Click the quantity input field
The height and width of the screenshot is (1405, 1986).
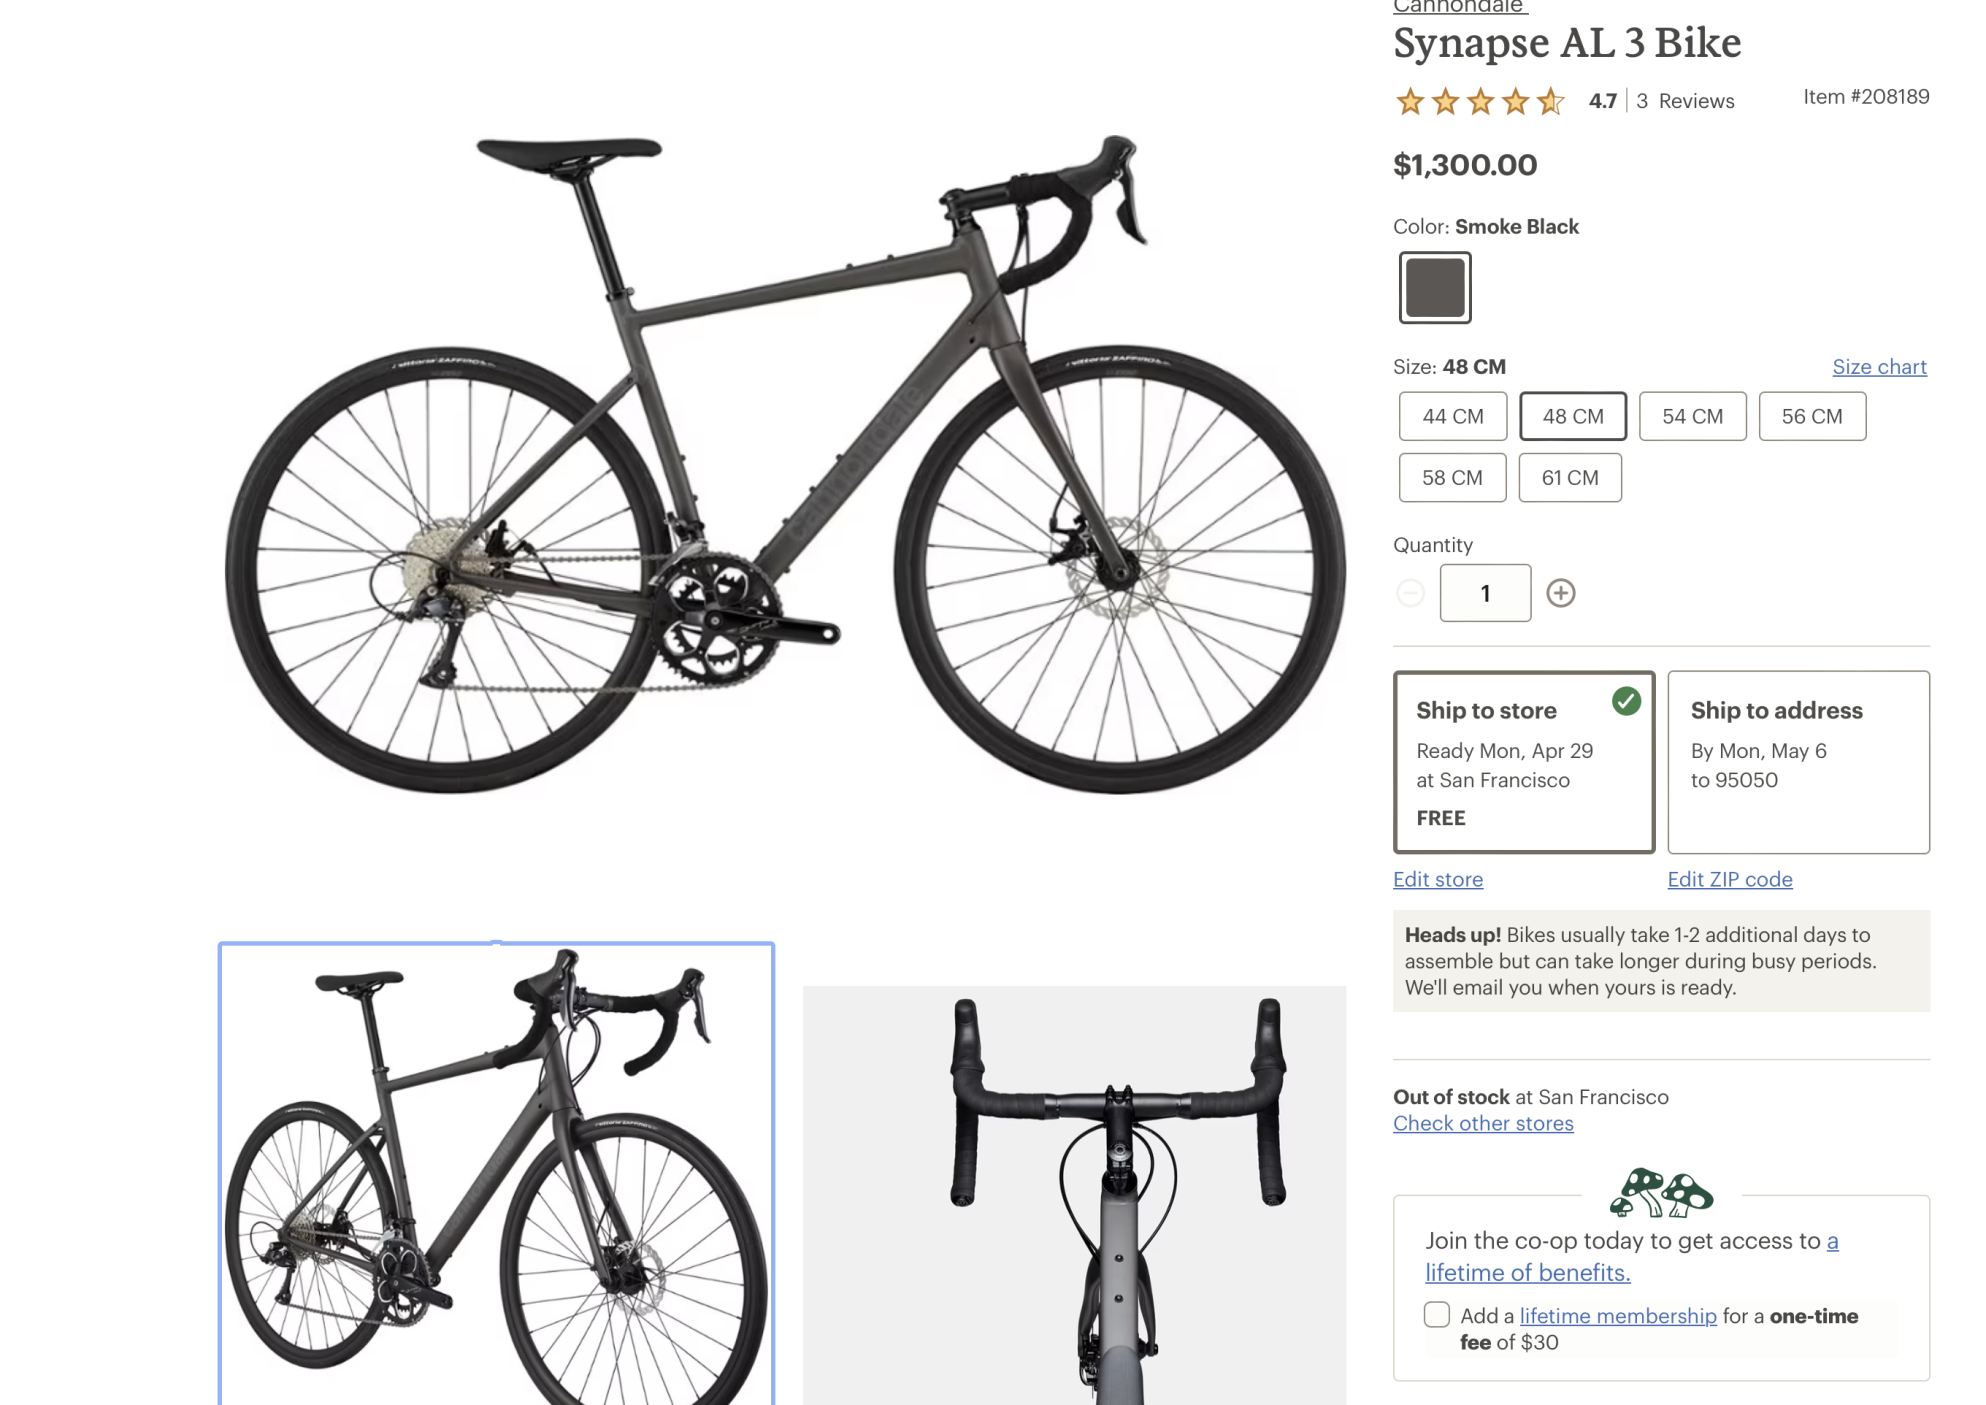click(x=1485, y=593)
